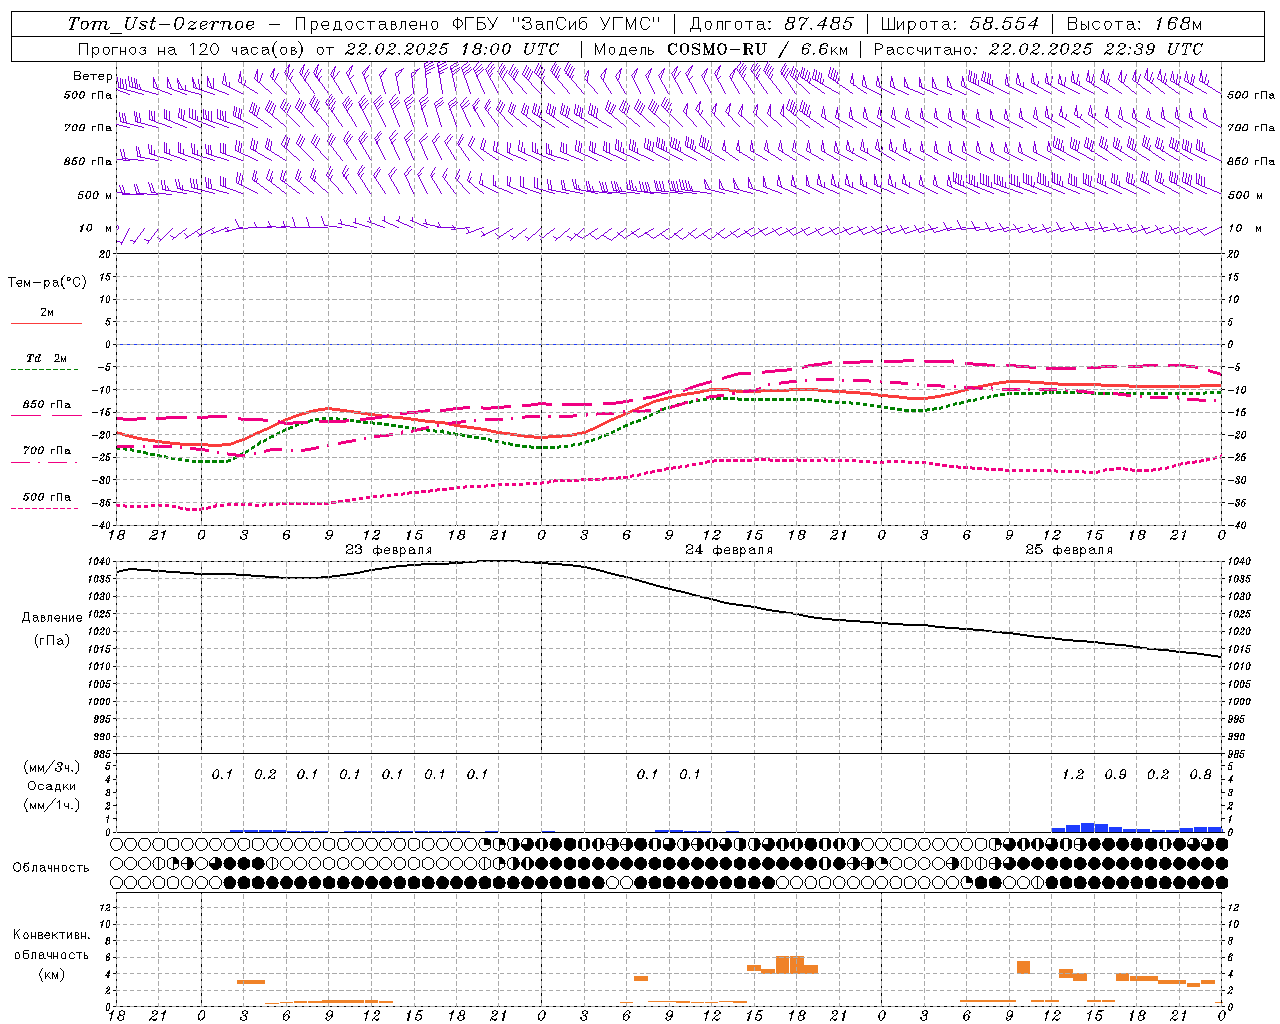Click the elevation text Высота: 168м
The width and height of the screenshot is (1280, 1024).
pyautogui.click(x=1133, y=24)
